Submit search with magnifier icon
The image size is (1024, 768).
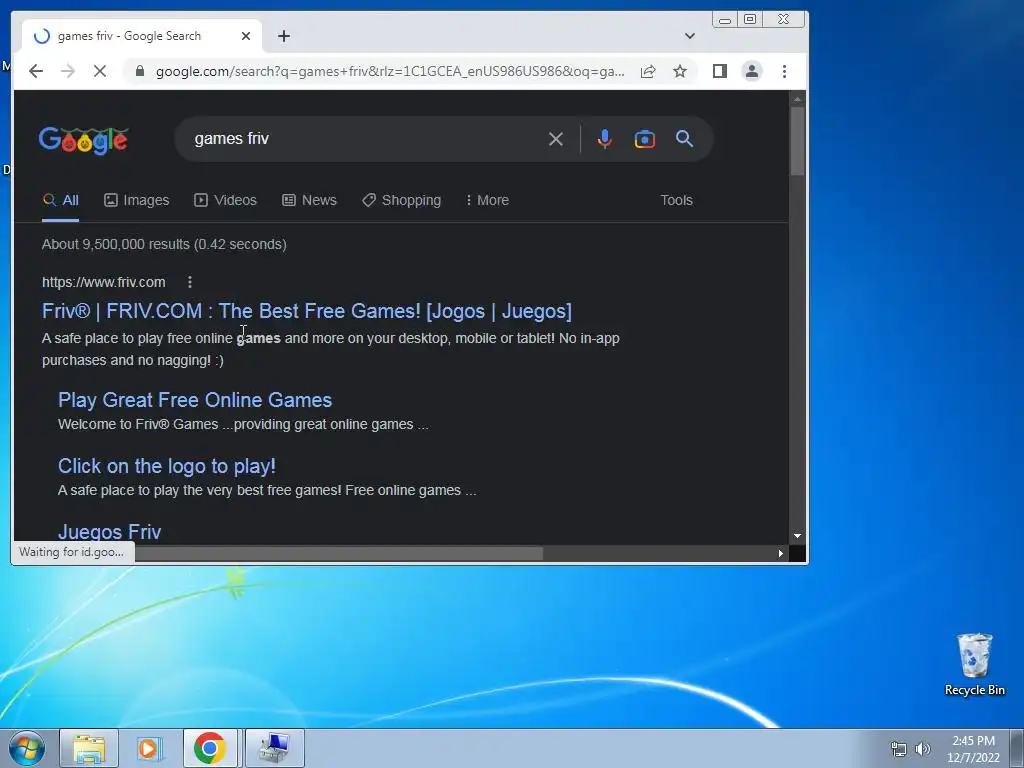coord(684,138)
